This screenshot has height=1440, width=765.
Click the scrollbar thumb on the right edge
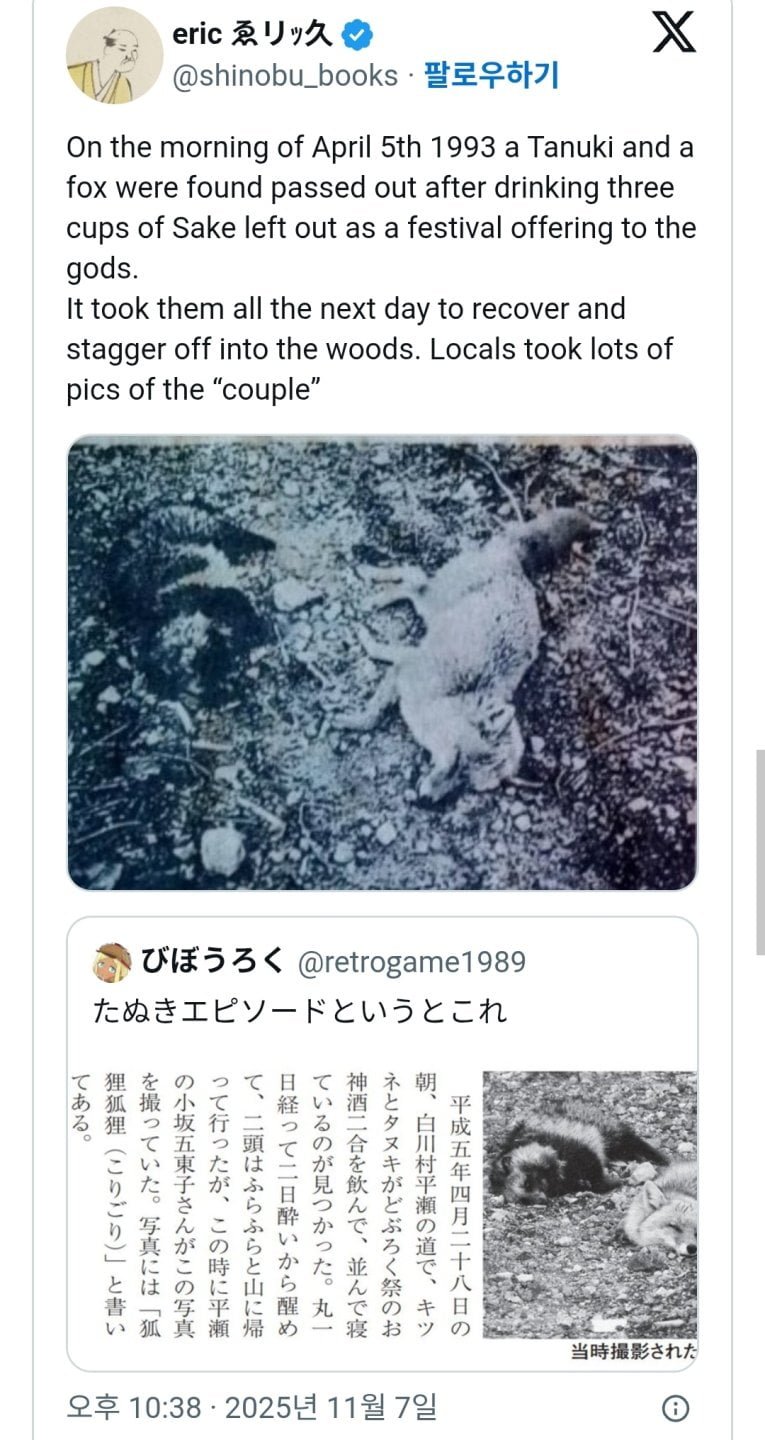click(760, 850)
